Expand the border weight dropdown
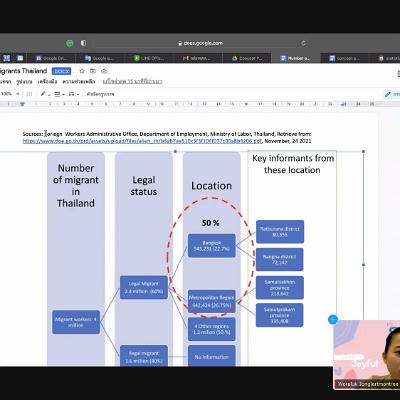The width and height of the screenshot is (400, 400). [59, 94]
